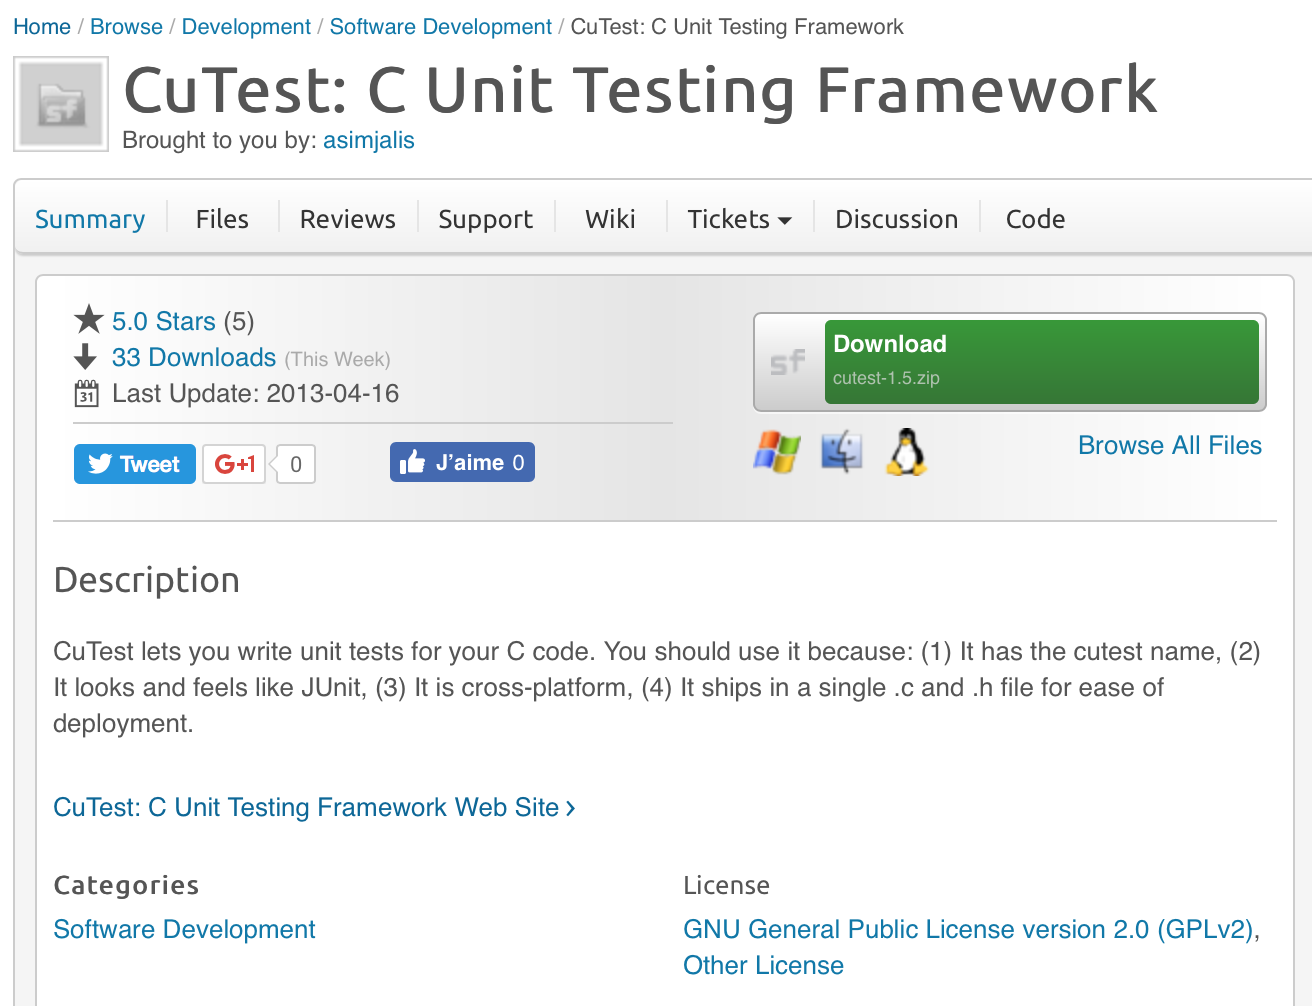Expand the Tickets dropdown

click(739, 219)
